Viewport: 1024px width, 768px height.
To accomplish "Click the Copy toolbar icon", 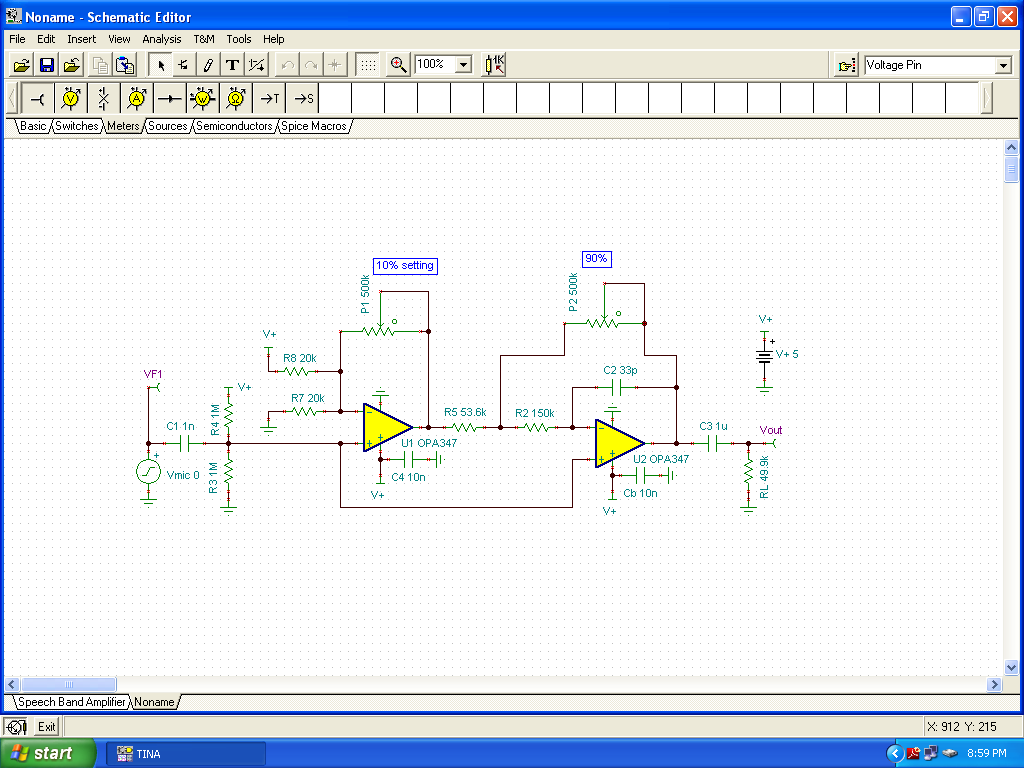I will pyautogui.click(x=100, y=65).
